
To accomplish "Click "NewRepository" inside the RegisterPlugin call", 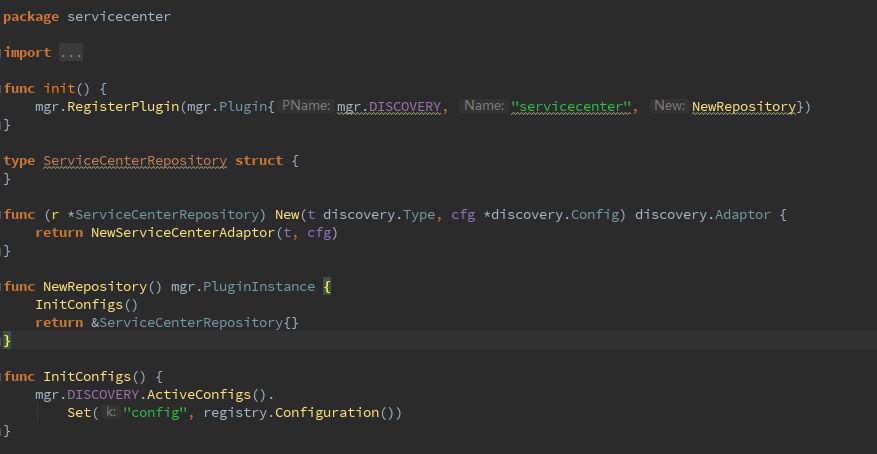I will 744,106.
